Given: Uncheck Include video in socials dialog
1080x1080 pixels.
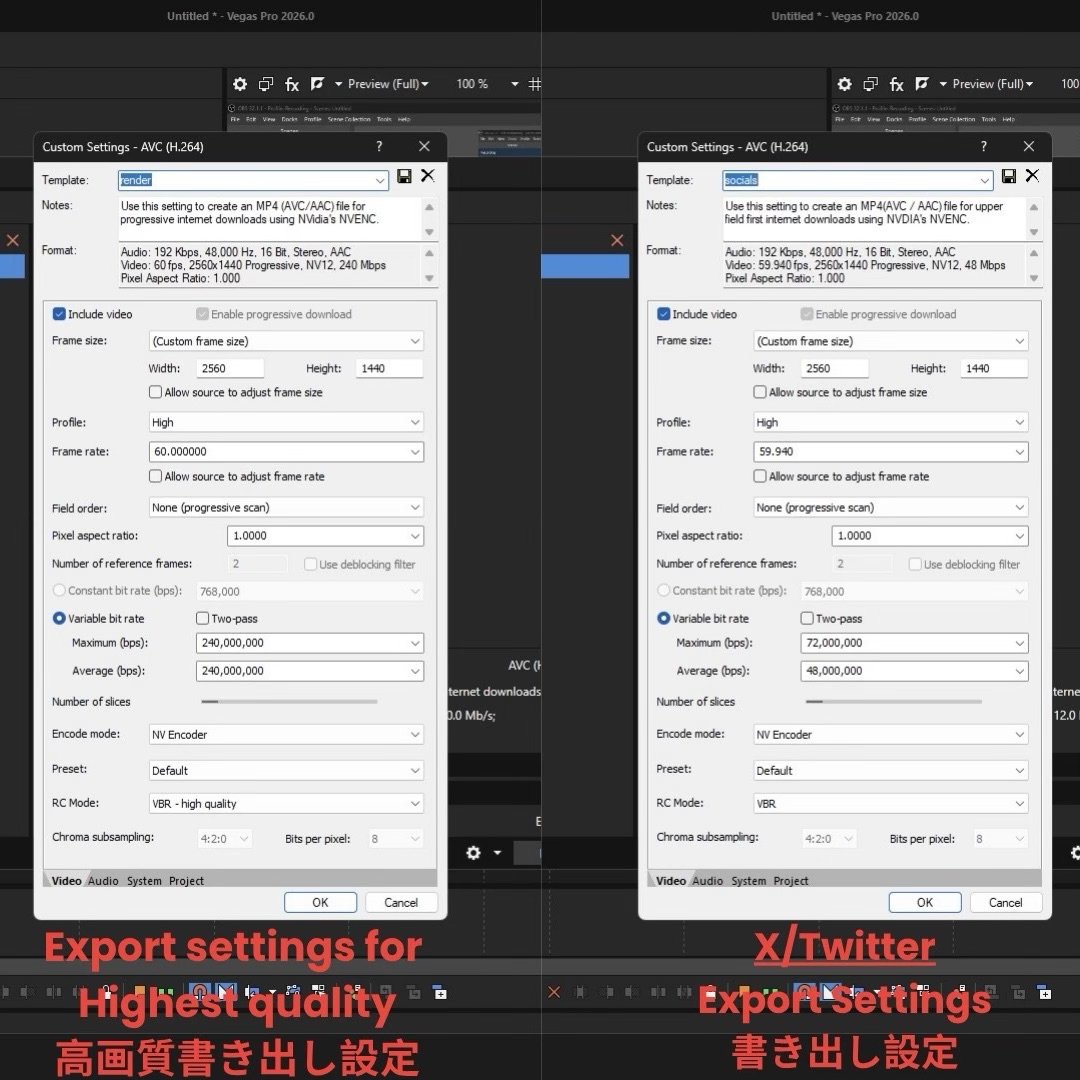Looking at the screenshot, I should point(664,314).
